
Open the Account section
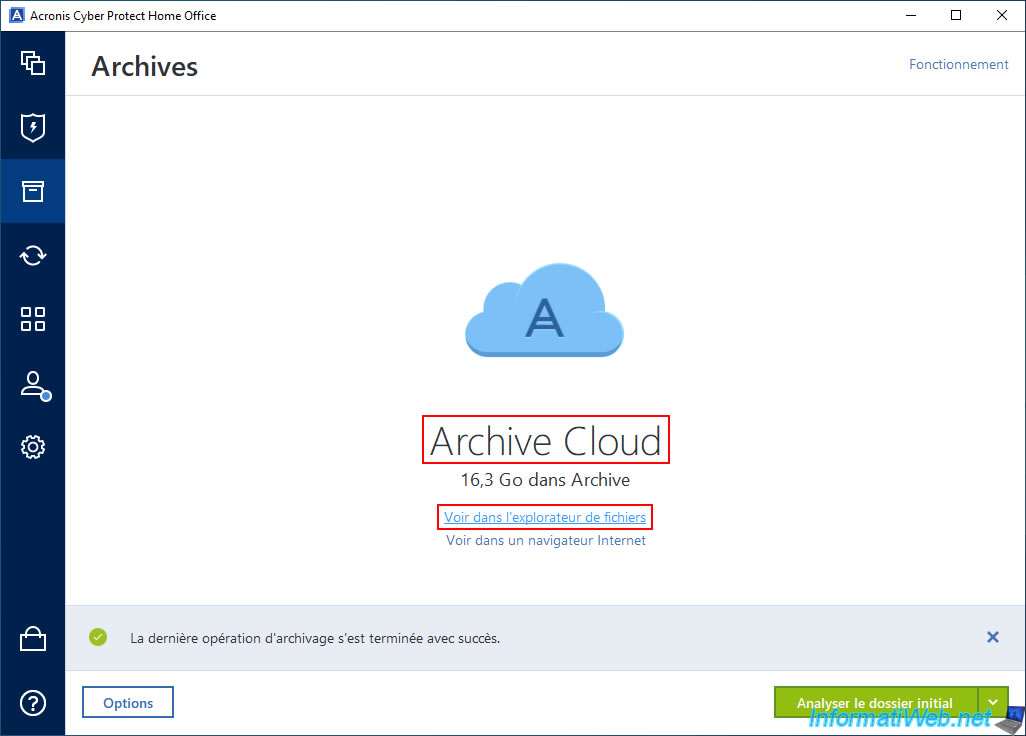(x=33, y=385)
